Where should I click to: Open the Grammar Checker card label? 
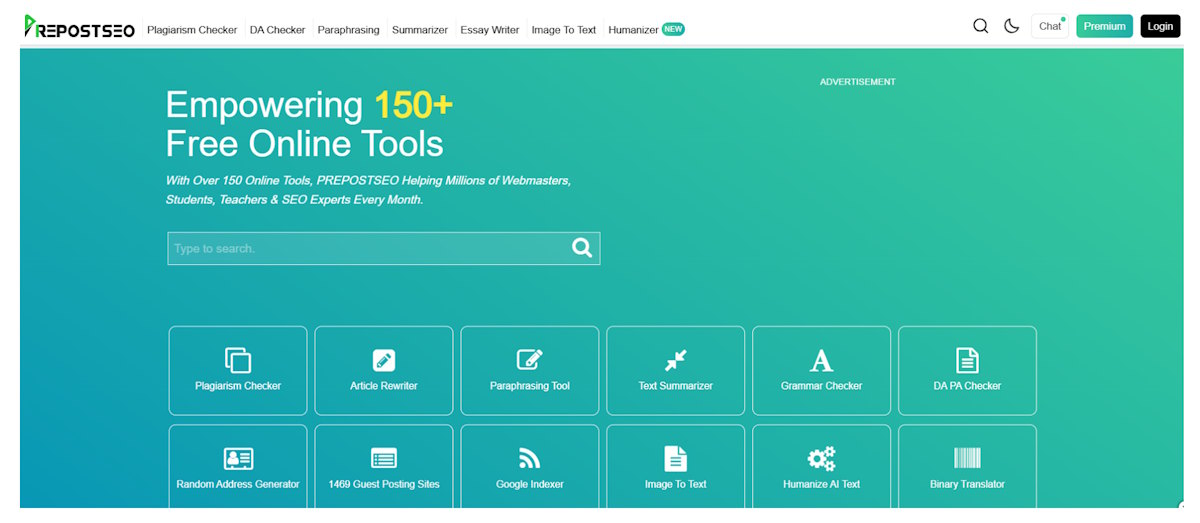821,386
